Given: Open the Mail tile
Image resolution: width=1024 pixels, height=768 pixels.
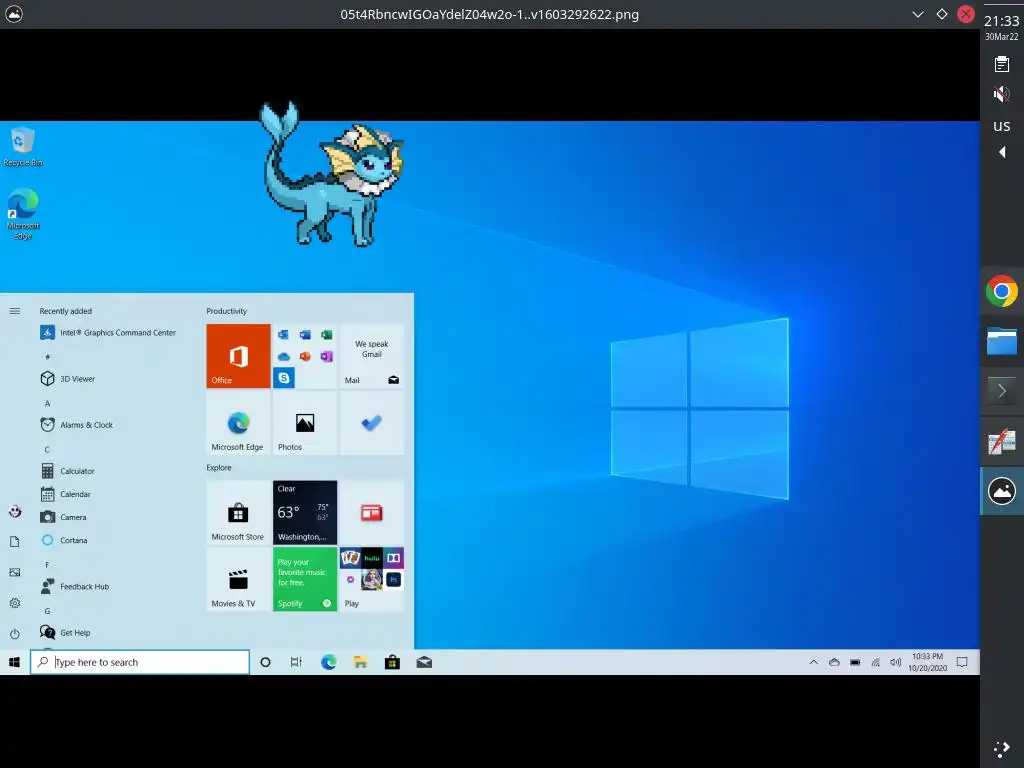Looking at the screenshot, I should (372, 356).
